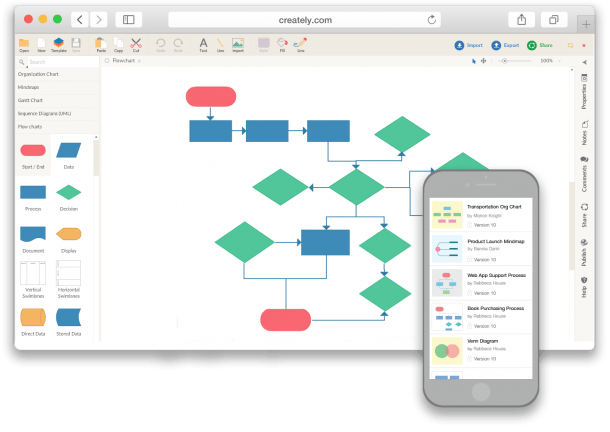Expand the Organization Chart library

[x=57, y=74]
